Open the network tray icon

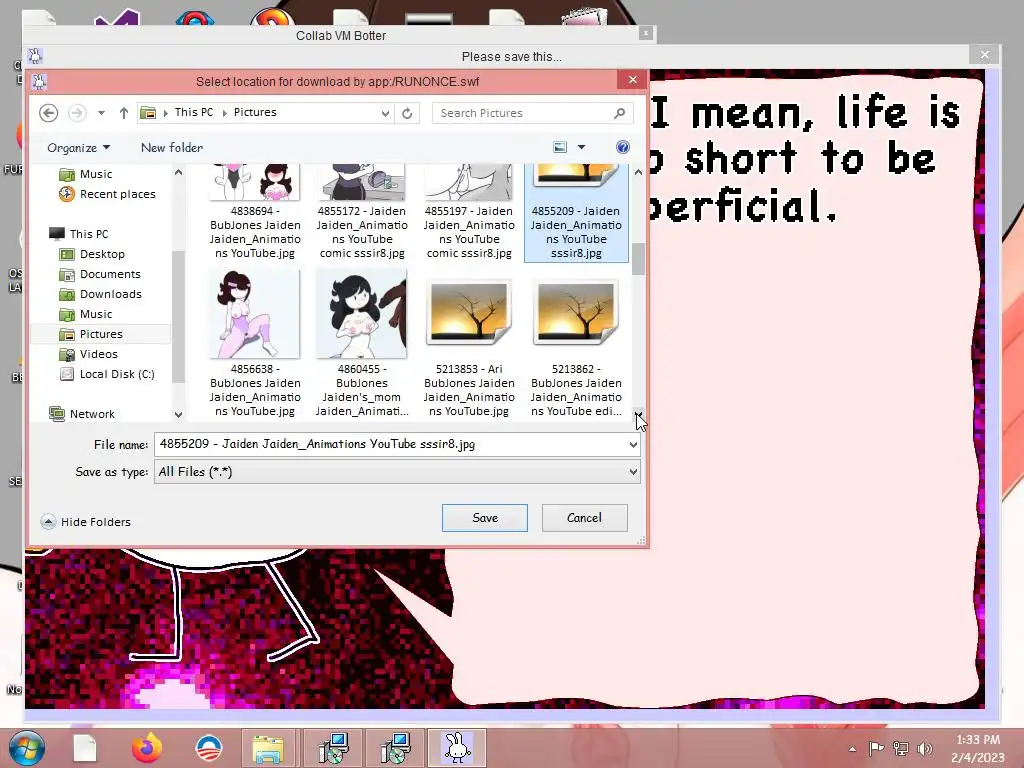click(x=901, y=748)
